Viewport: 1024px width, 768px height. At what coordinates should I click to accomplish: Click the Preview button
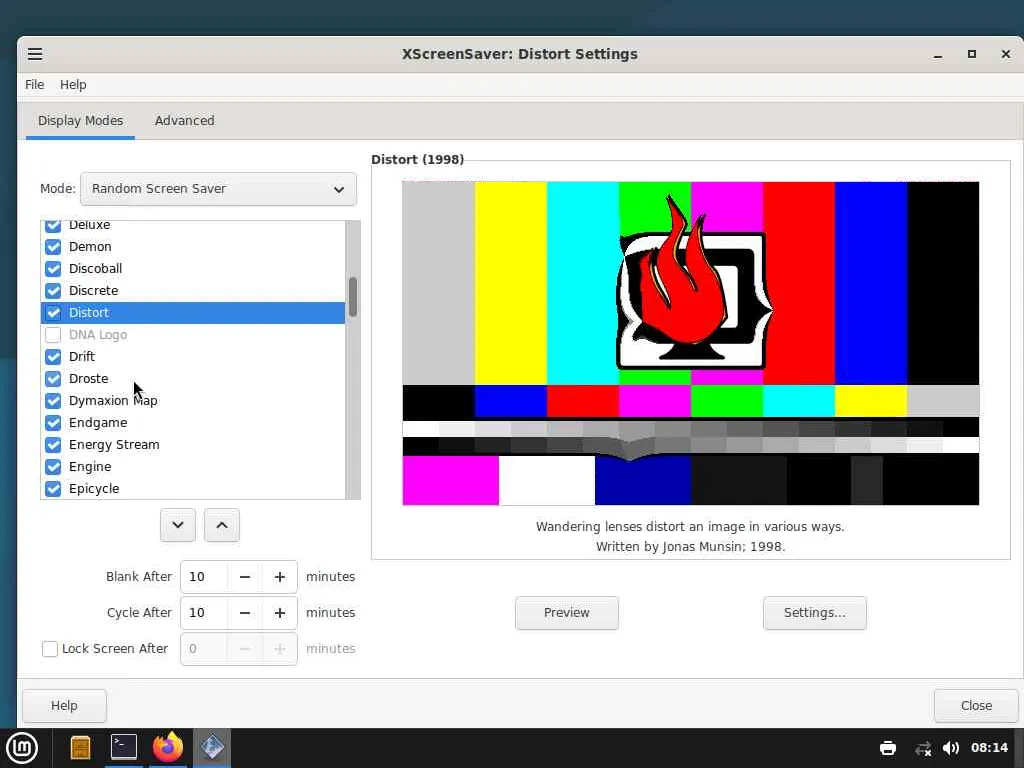[x=566, y=613]
